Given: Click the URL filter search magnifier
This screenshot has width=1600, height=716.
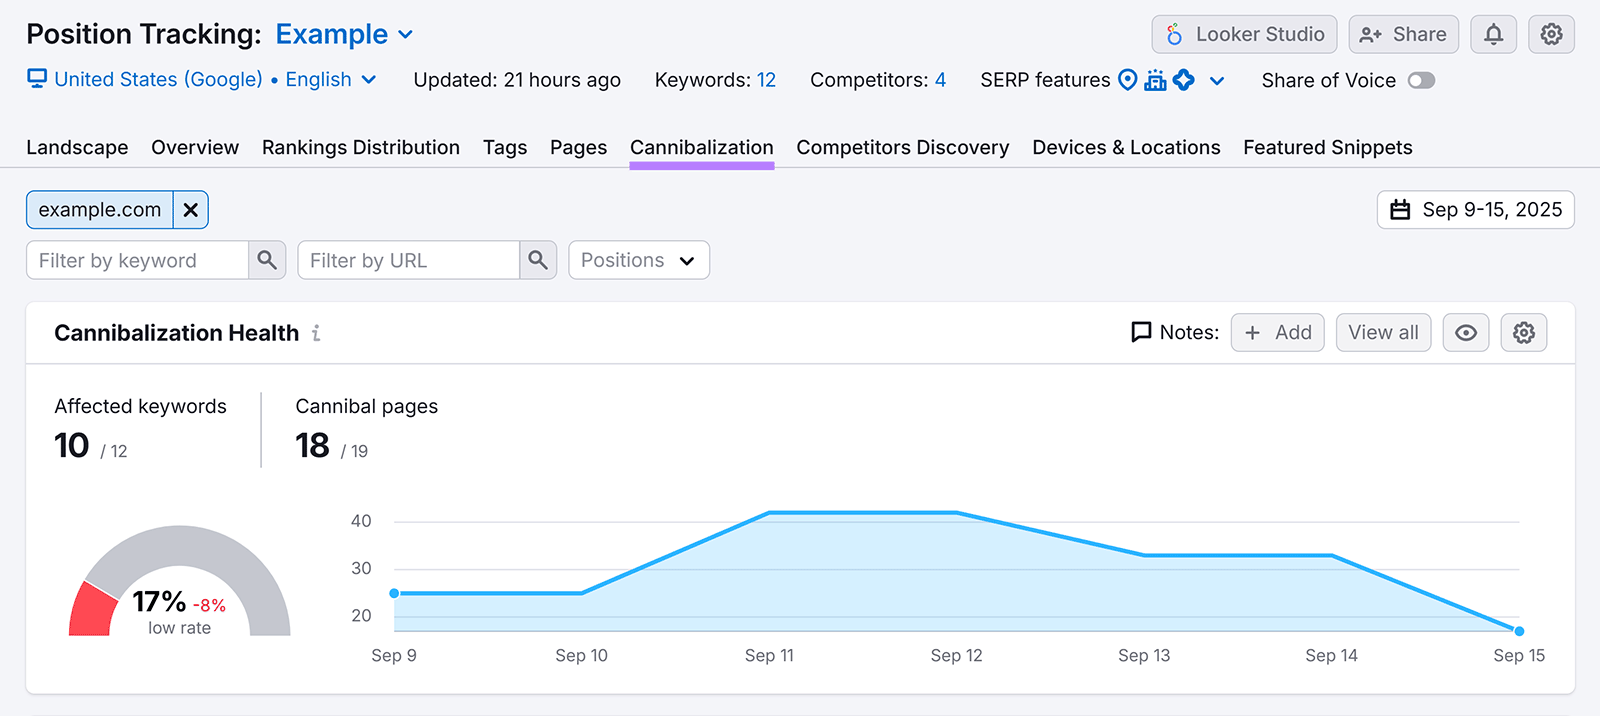Looking at the screenshot, I should point(538,260).
